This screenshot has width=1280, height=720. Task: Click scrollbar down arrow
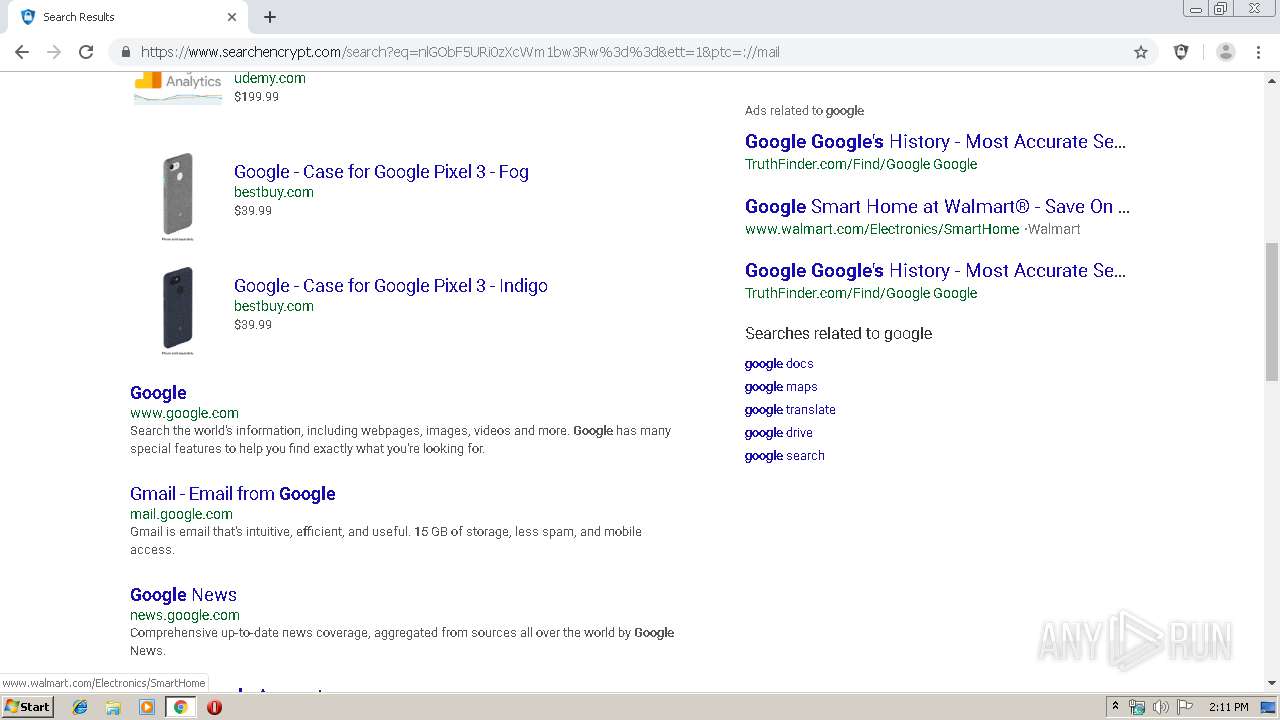click(1272, 683)
